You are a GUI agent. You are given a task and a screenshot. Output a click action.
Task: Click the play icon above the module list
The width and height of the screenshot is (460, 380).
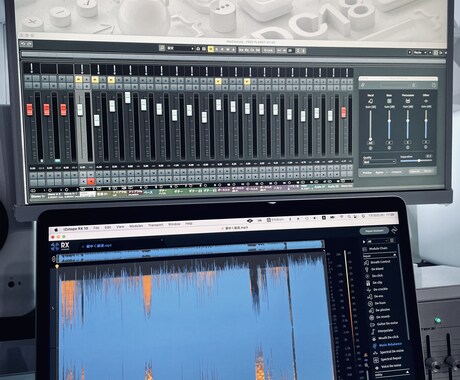[364, 241]
